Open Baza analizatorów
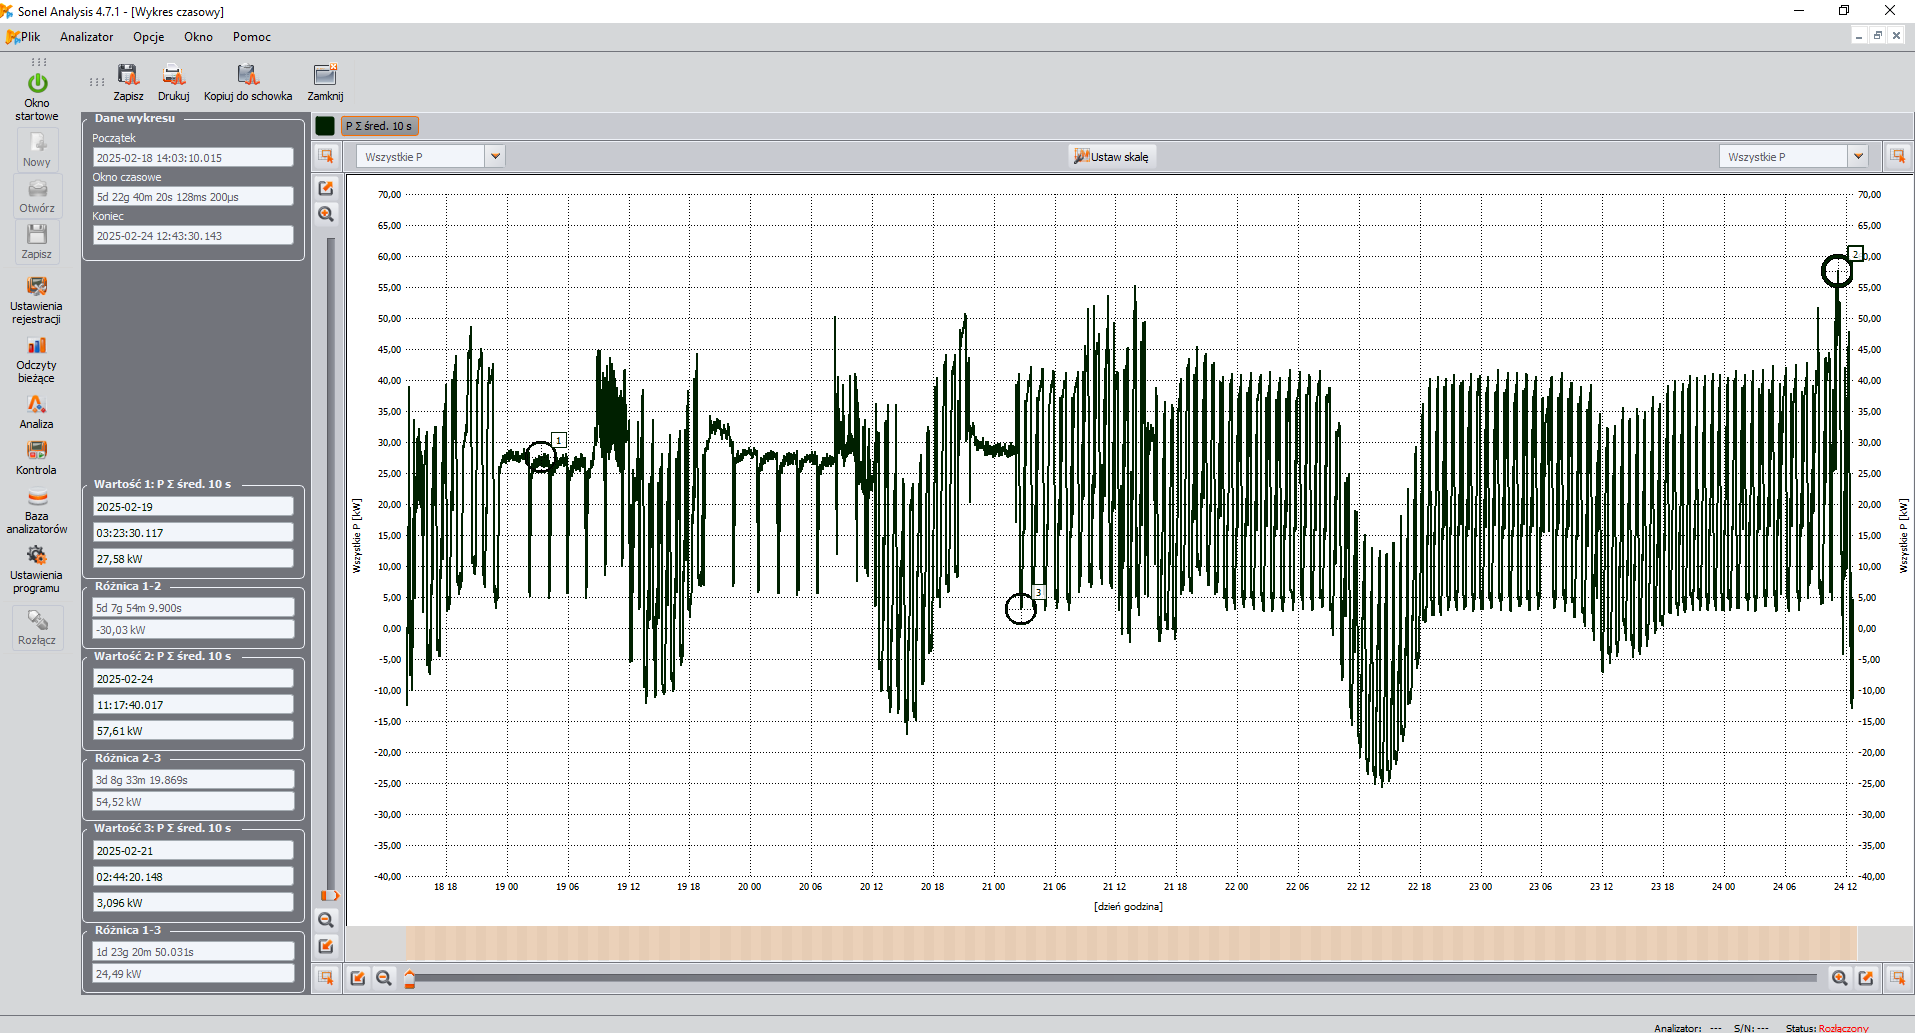Image resolution: width=1915 pixels, height=1033 pixels. click(37, 498)
